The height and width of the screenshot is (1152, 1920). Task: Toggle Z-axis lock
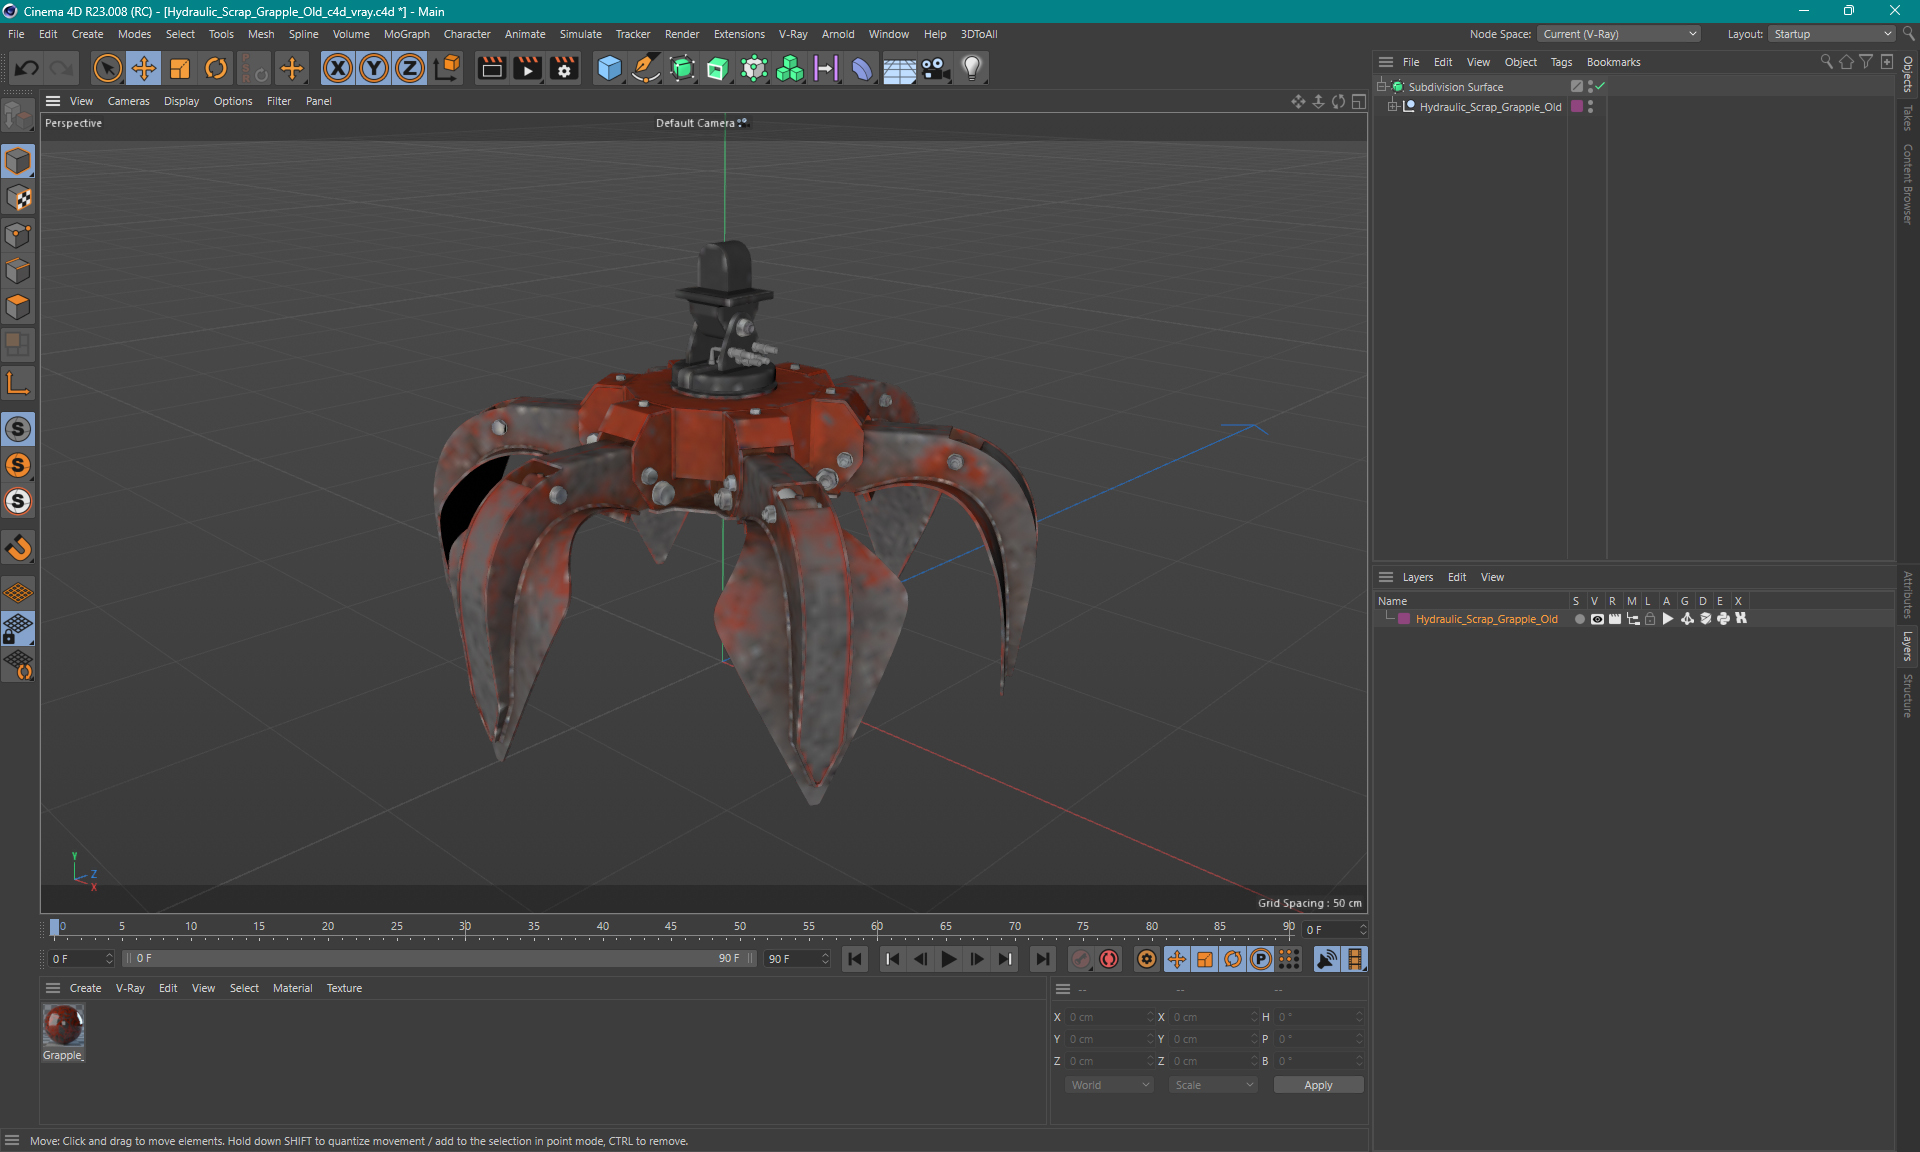pos(410,68)
